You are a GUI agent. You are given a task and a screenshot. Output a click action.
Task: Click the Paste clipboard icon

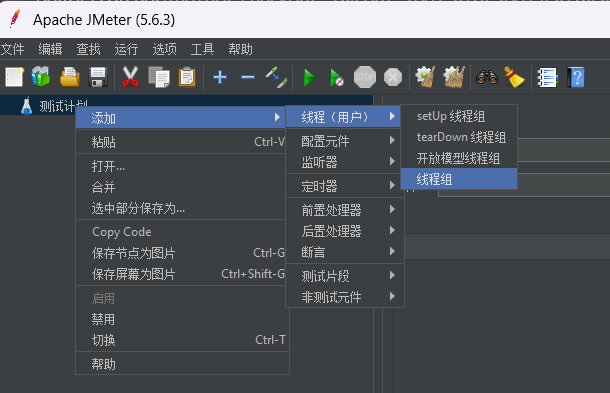click(x=187, y=77)
